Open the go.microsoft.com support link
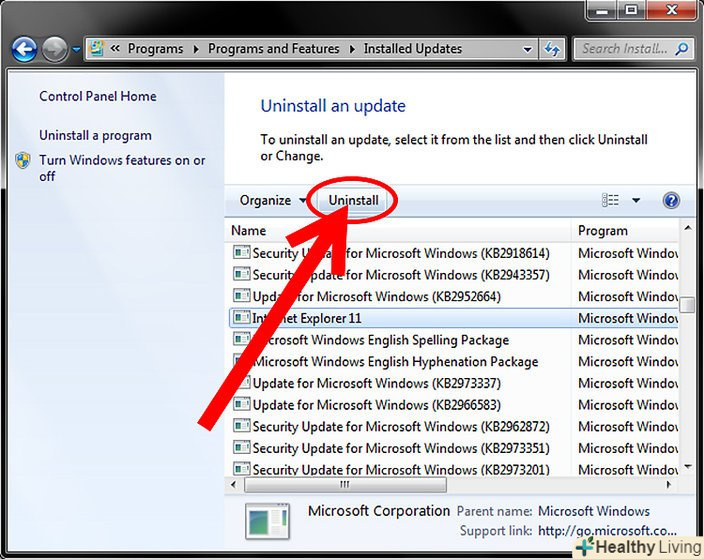The width and height of the screenshot is (704, 559). click(x=607, y=531)
